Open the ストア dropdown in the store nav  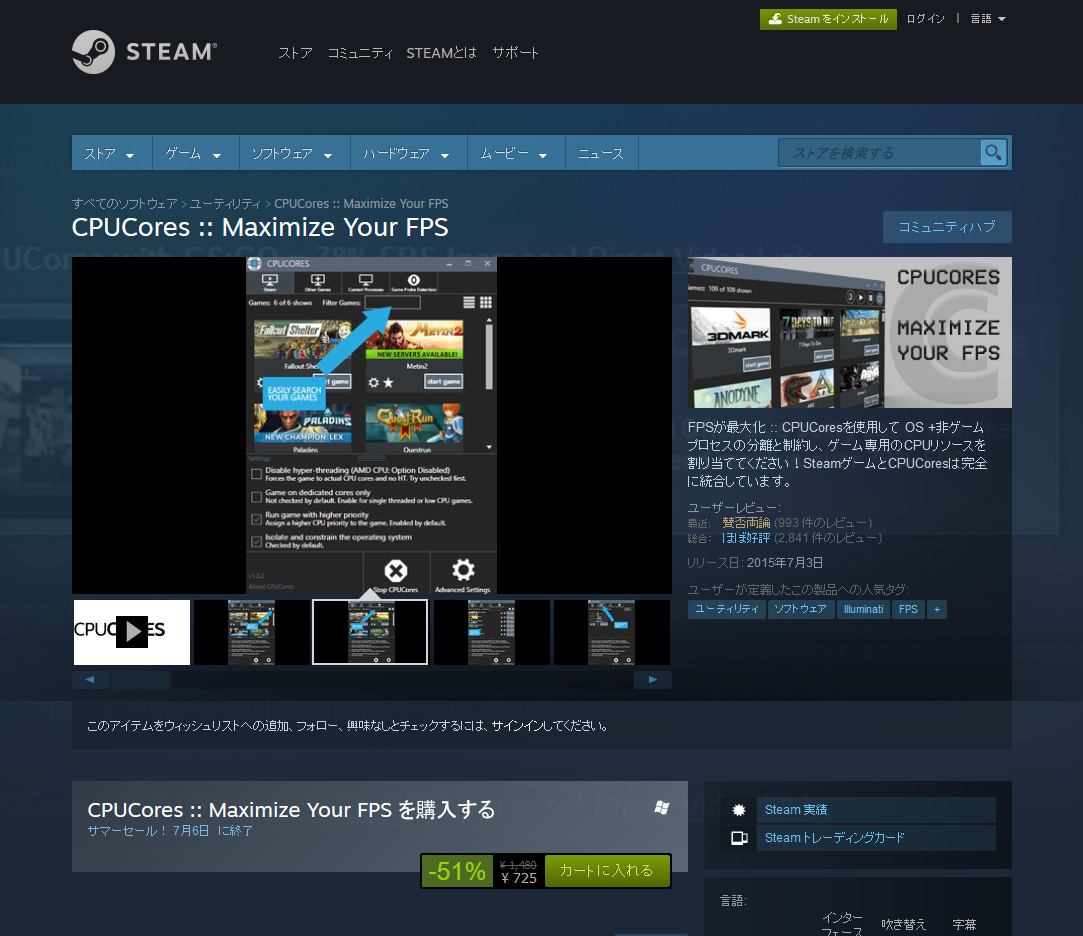tap(111, 153)
